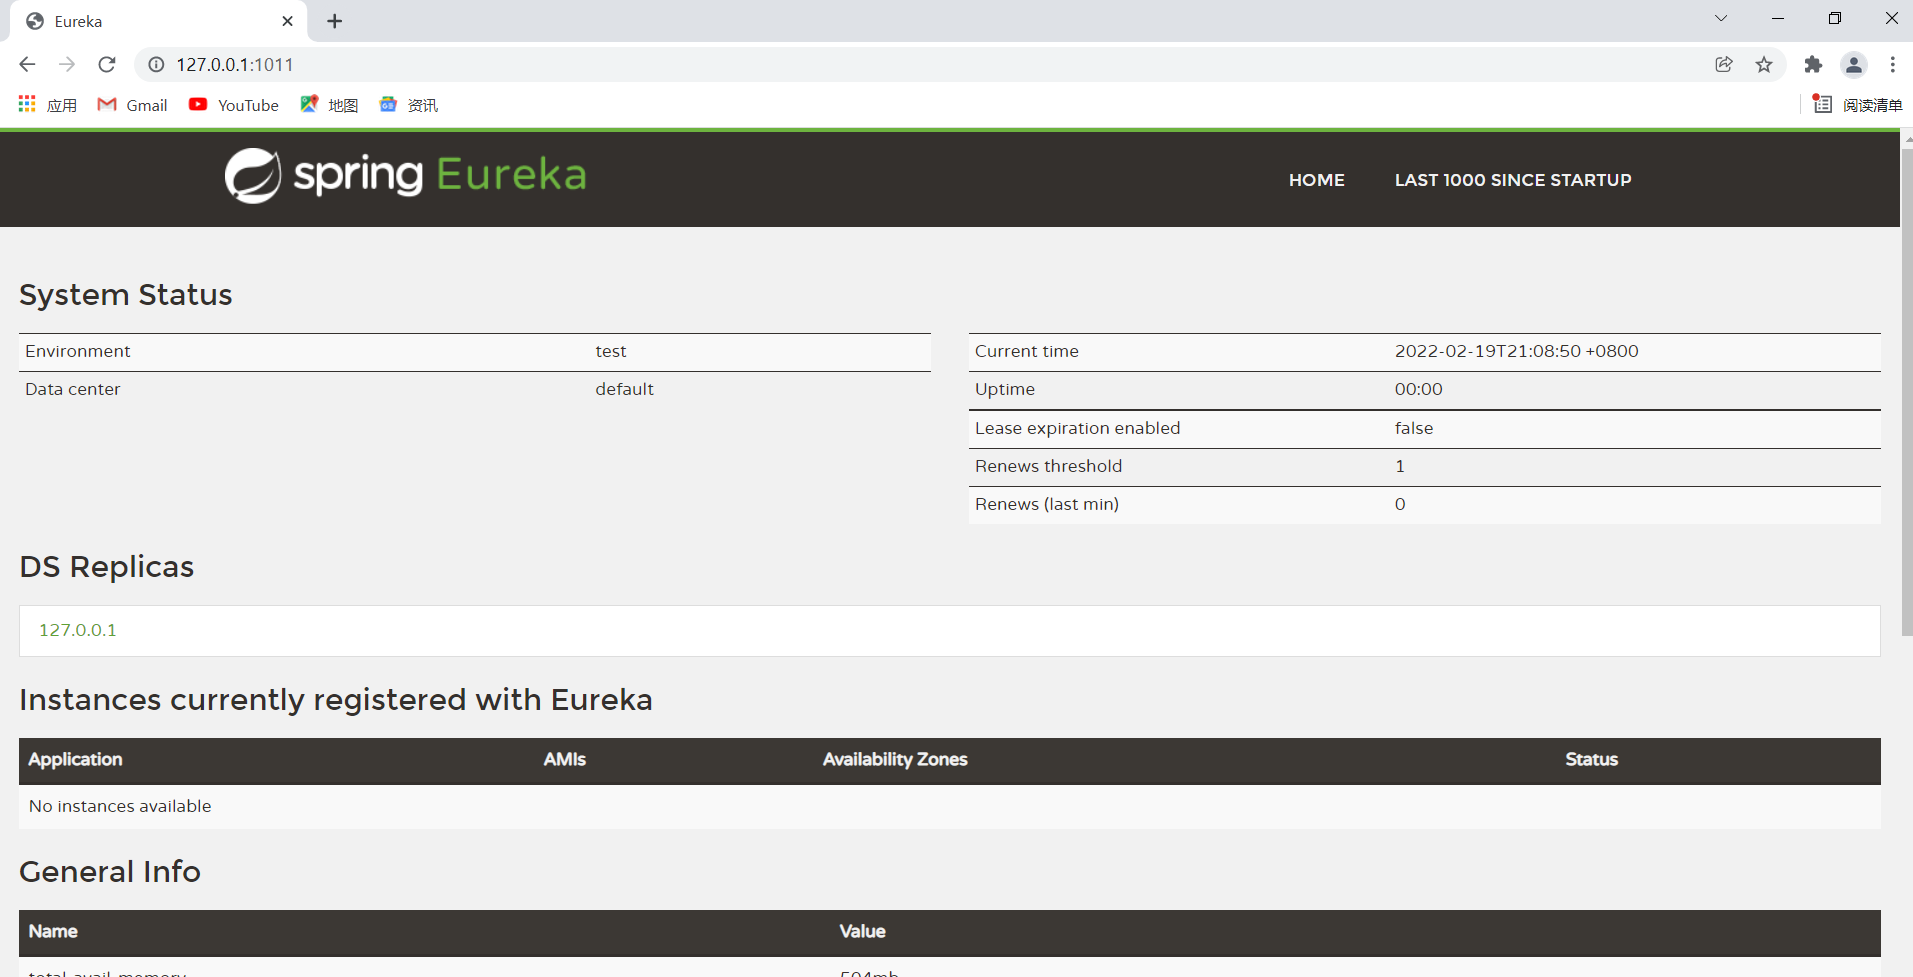
Task: Click the General Info Value header
Action: [x=862, y=931]
